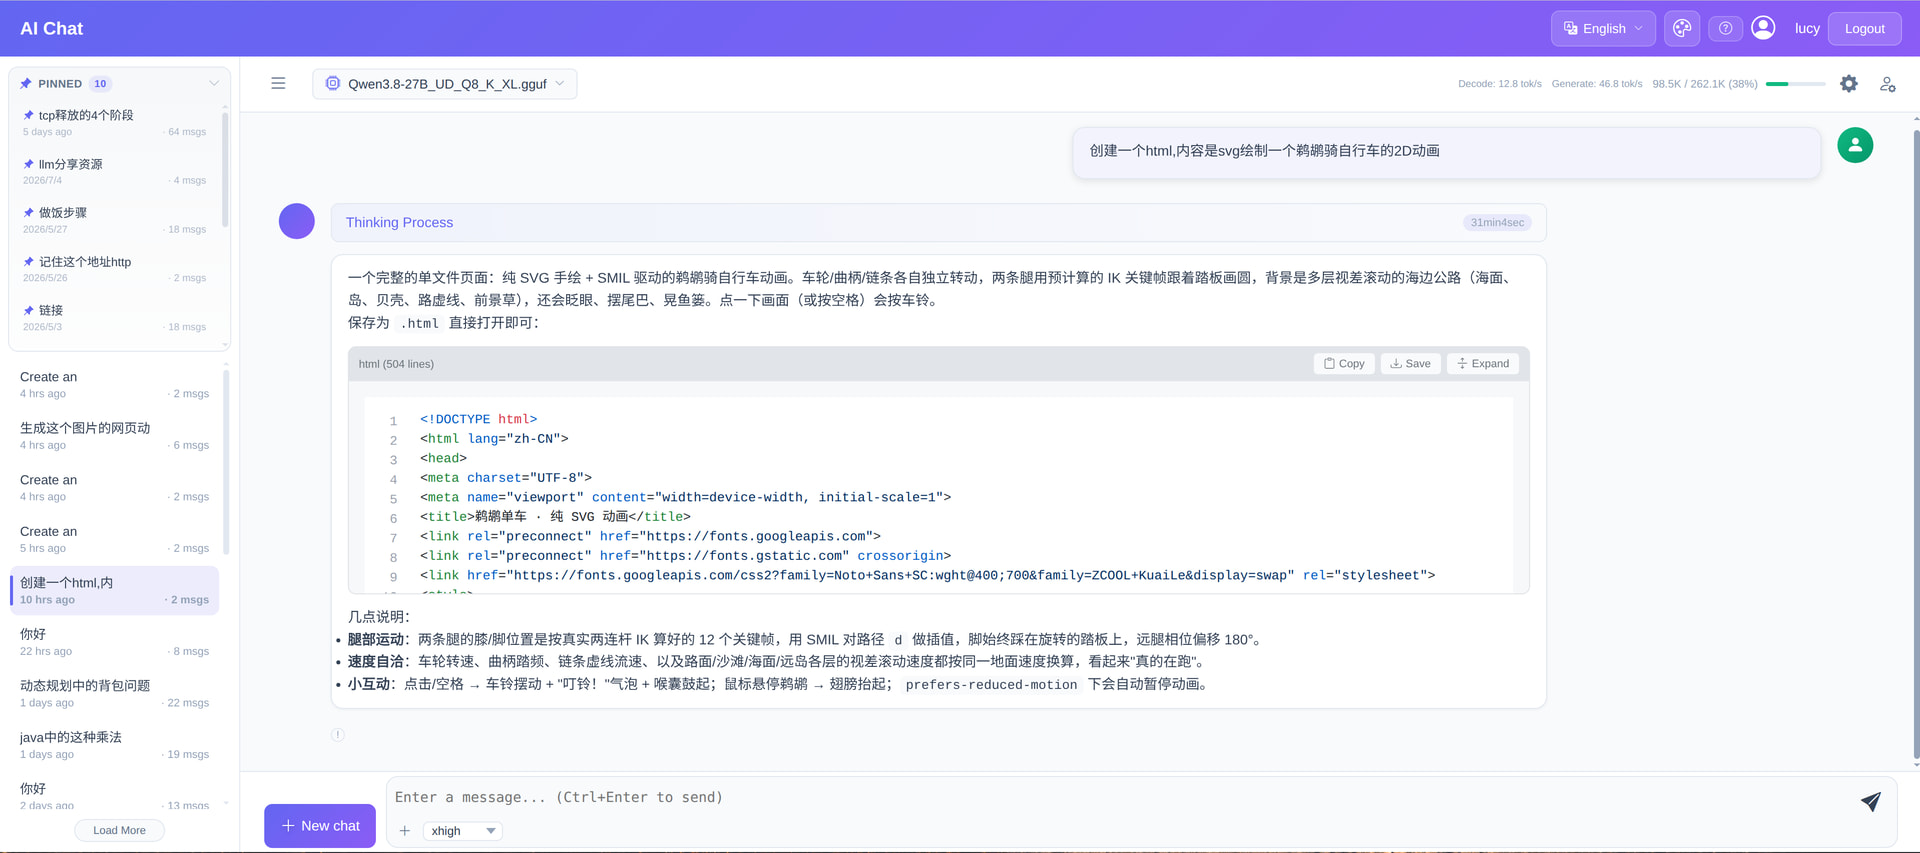Open pinned chat llm分享资源

(115, 171)
